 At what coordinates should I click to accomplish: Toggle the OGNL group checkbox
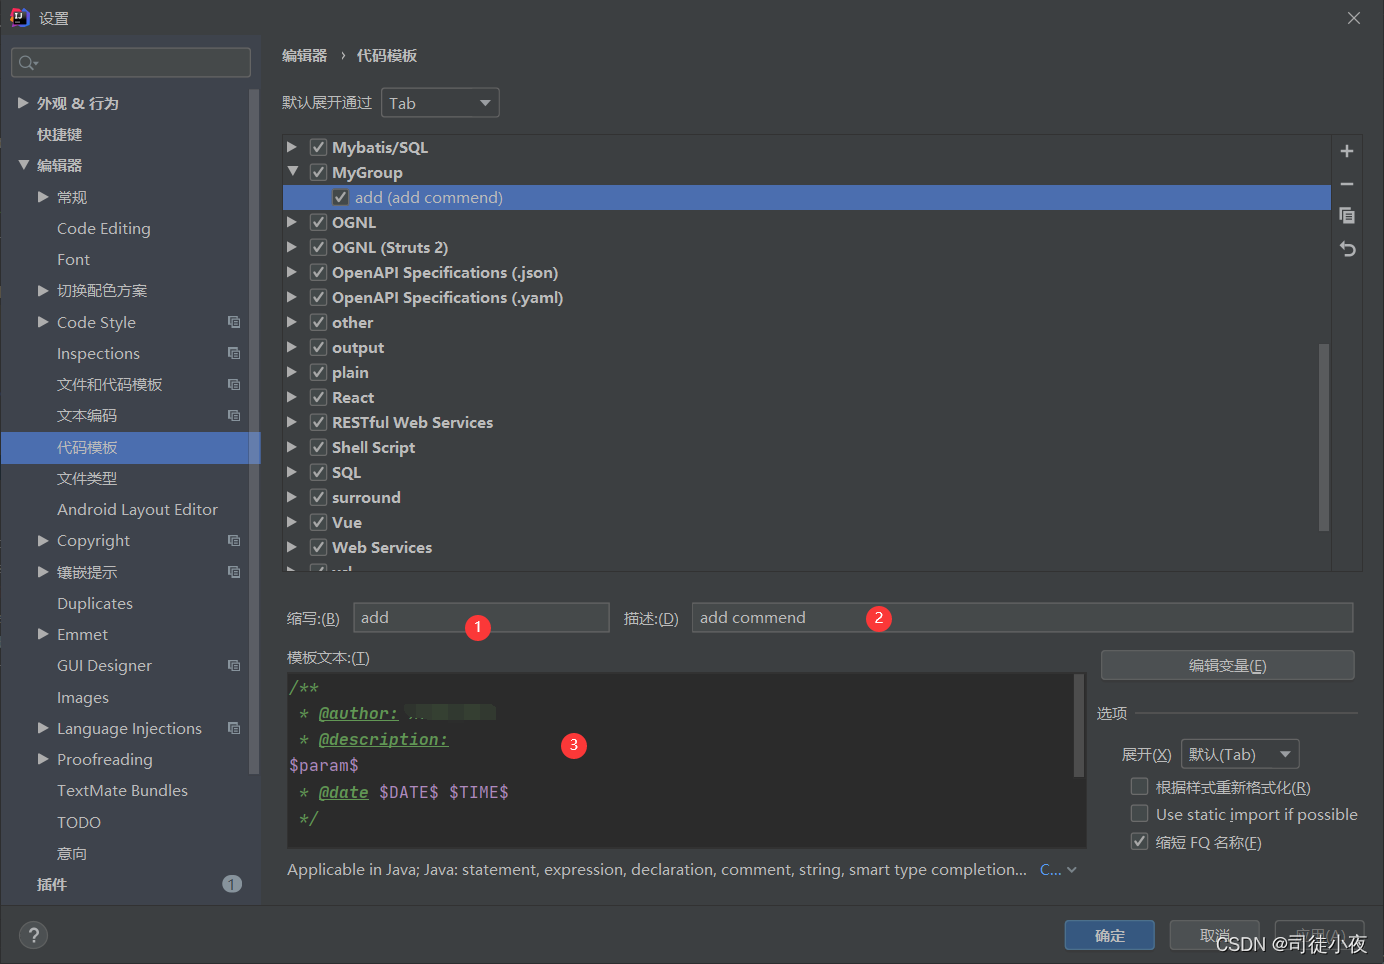coord(319,222)
